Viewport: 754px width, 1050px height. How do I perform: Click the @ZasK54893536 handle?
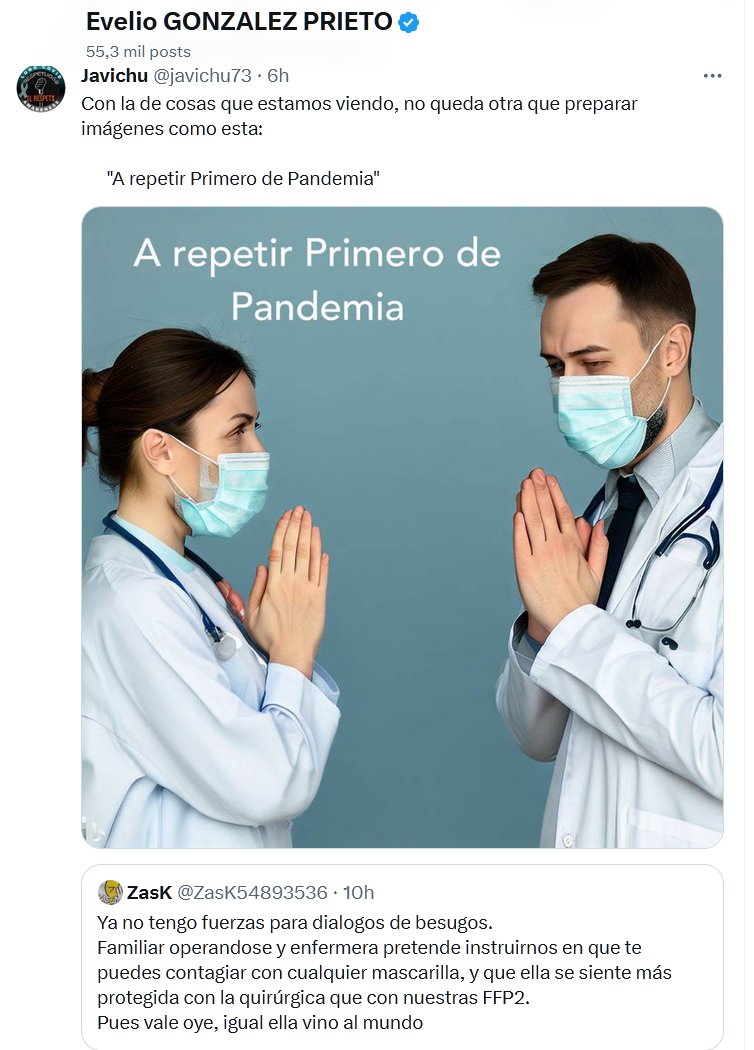pos(252,893)
